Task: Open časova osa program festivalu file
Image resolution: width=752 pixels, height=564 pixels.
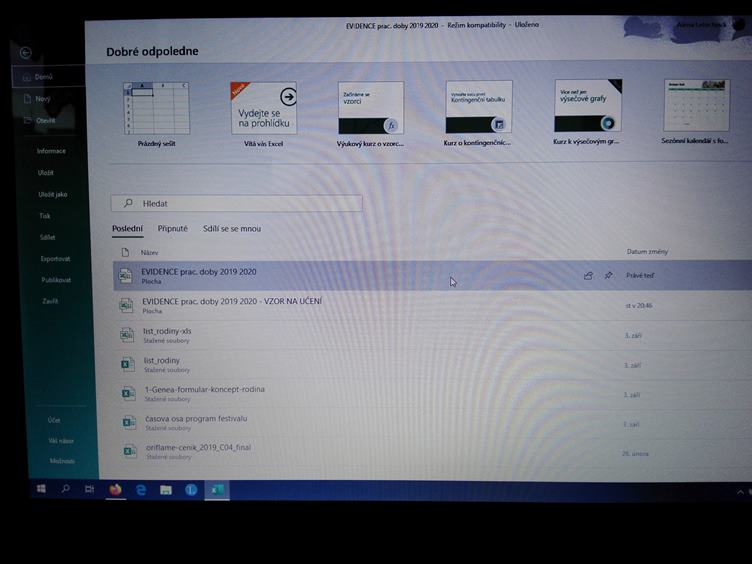Action: [x=435, y=423]
